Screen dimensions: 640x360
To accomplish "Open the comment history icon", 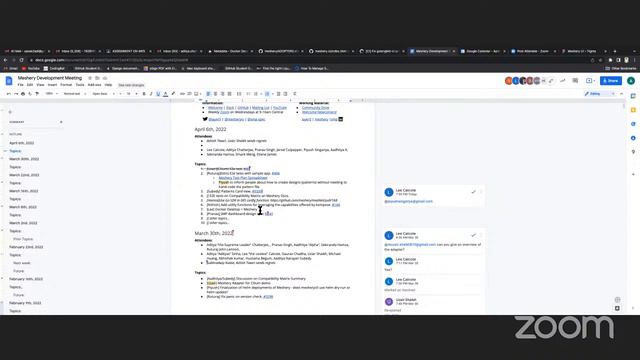I will (575, 81).
